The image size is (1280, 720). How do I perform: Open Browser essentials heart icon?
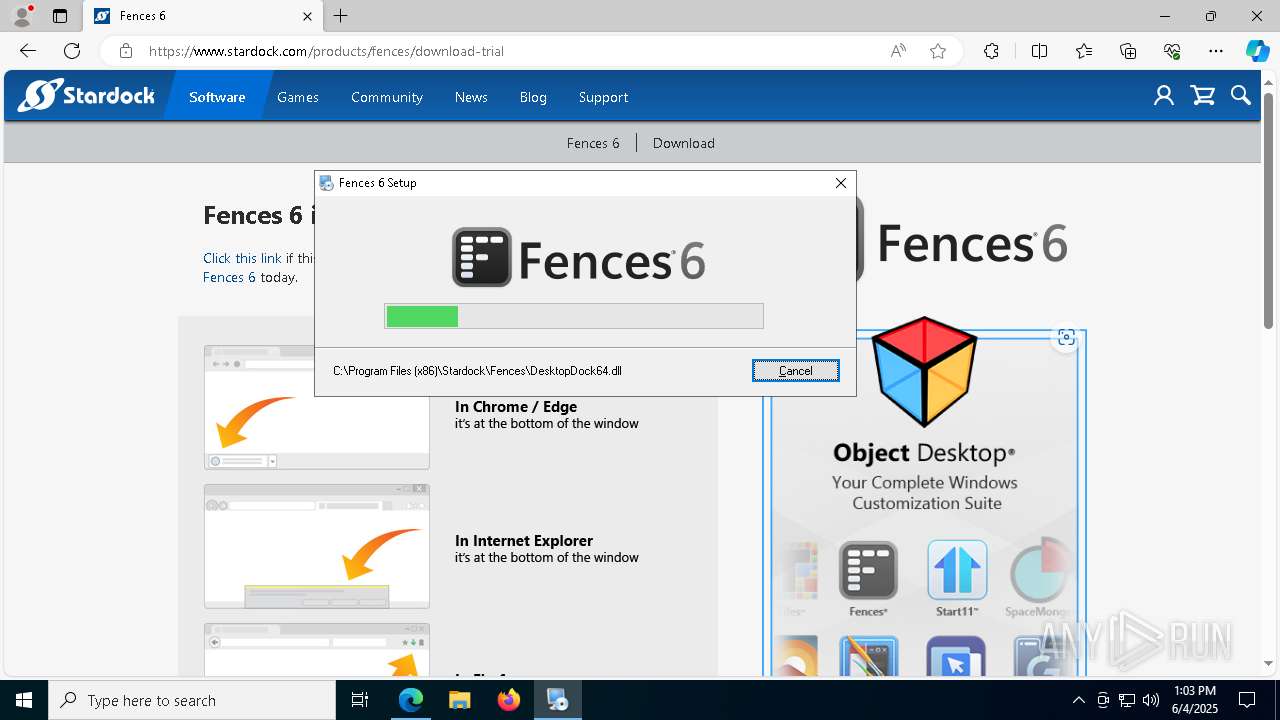1172,51
